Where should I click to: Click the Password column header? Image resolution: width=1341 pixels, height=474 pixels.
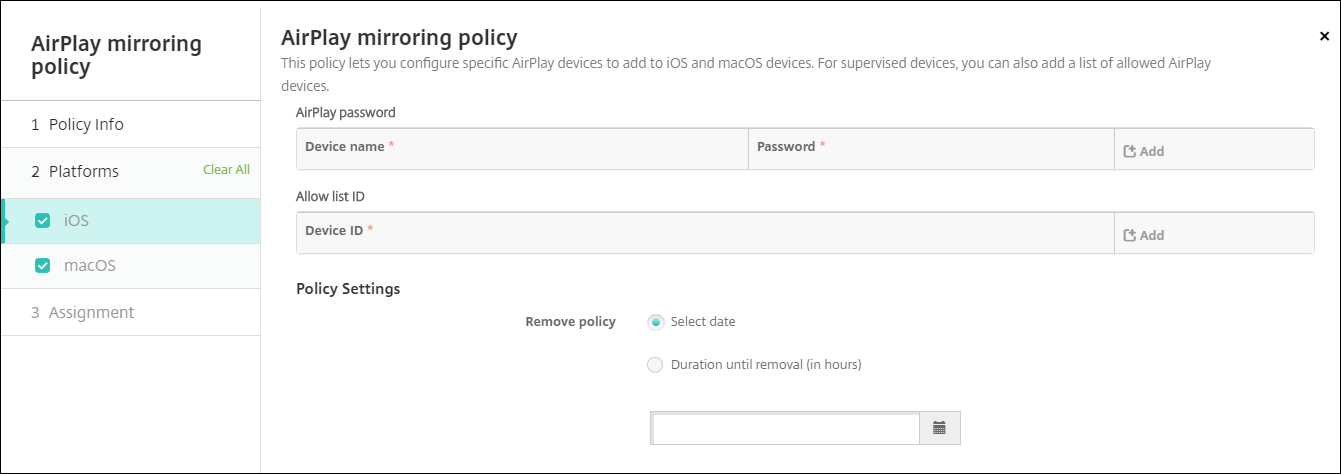[x=786, y=147]
